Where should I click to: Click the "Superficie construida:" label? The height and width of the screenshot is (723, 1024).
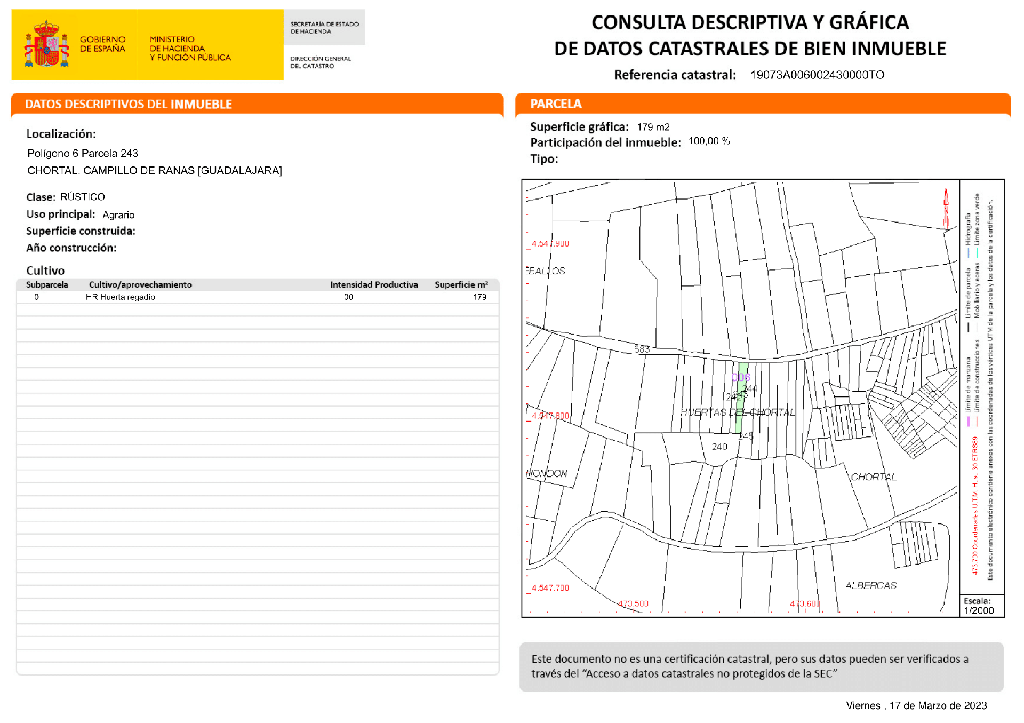click(81, 231)
